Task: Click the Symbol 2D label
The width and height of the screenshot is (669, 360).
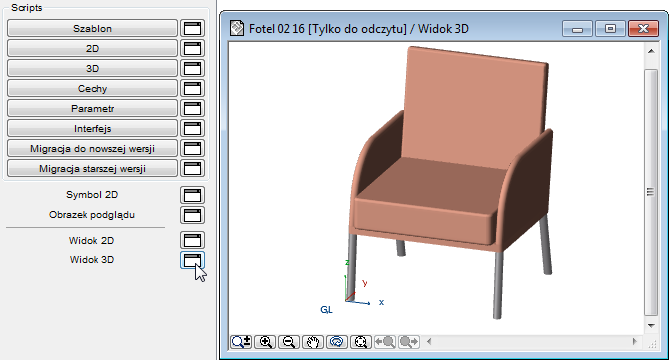Action: (x=92, y=195)
